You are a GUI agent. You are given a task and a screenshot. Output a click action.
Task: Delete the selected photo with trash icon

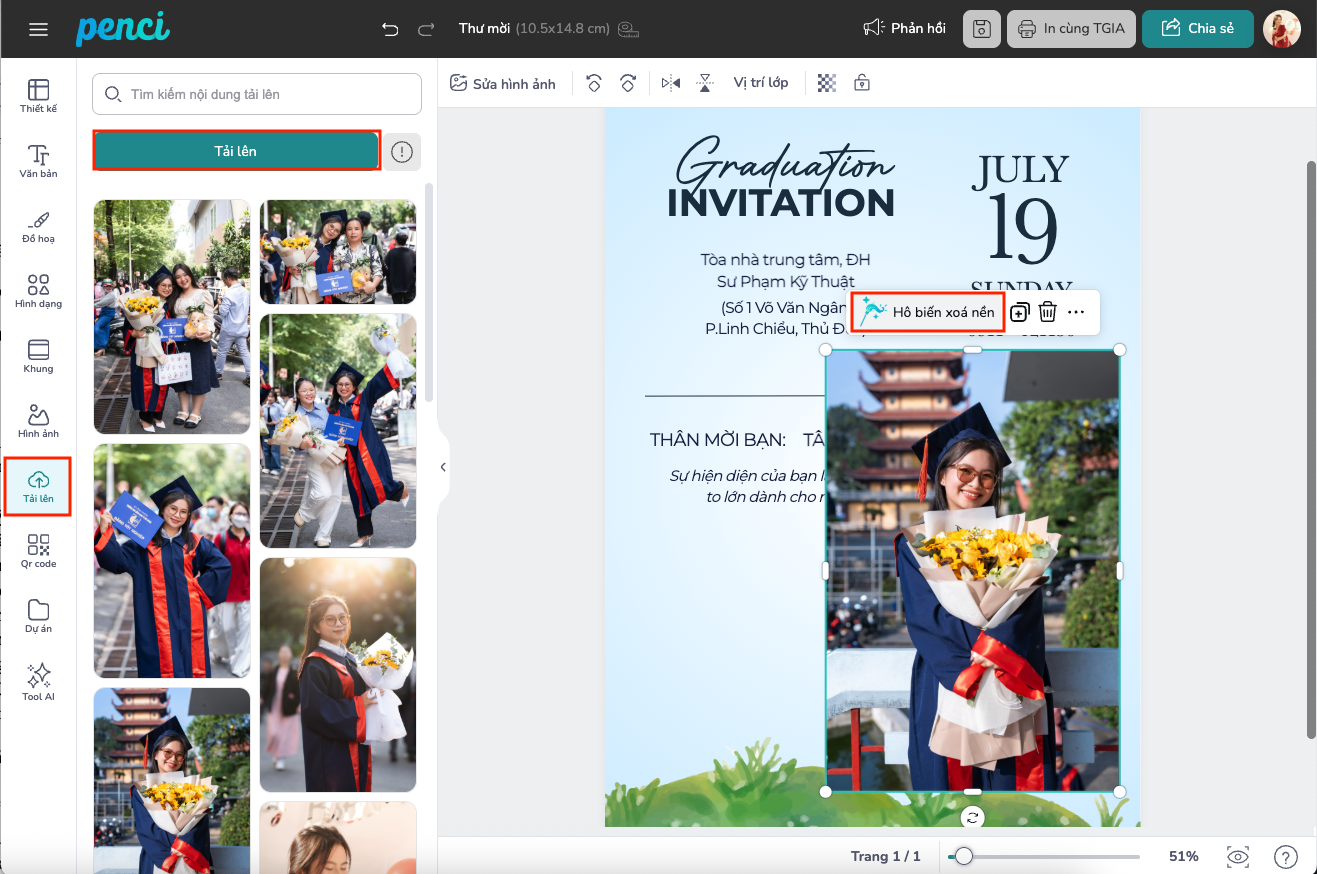[1047, 312]
